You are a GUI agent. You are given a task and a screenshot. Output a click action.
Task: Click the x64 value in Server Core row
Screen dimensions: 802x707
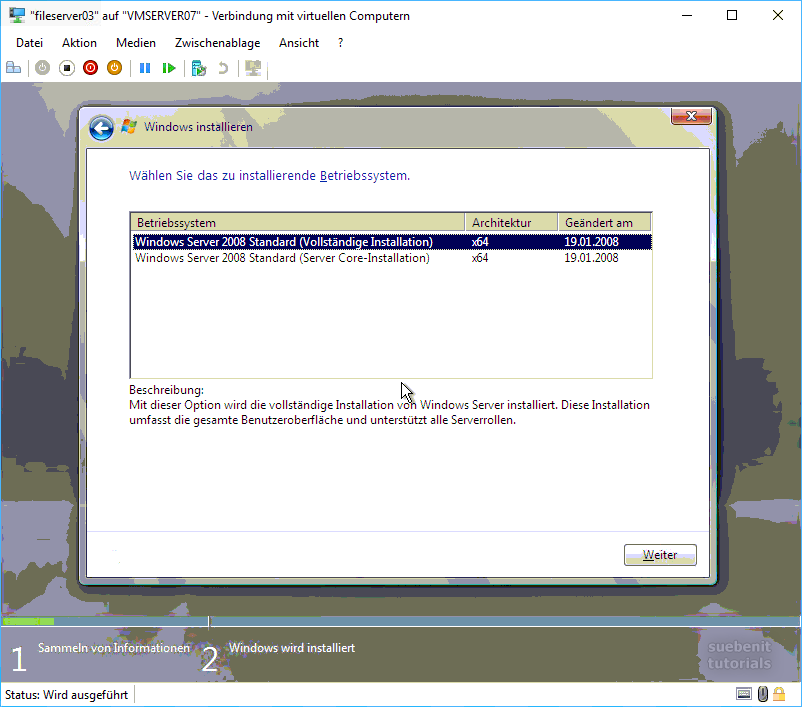480,258
